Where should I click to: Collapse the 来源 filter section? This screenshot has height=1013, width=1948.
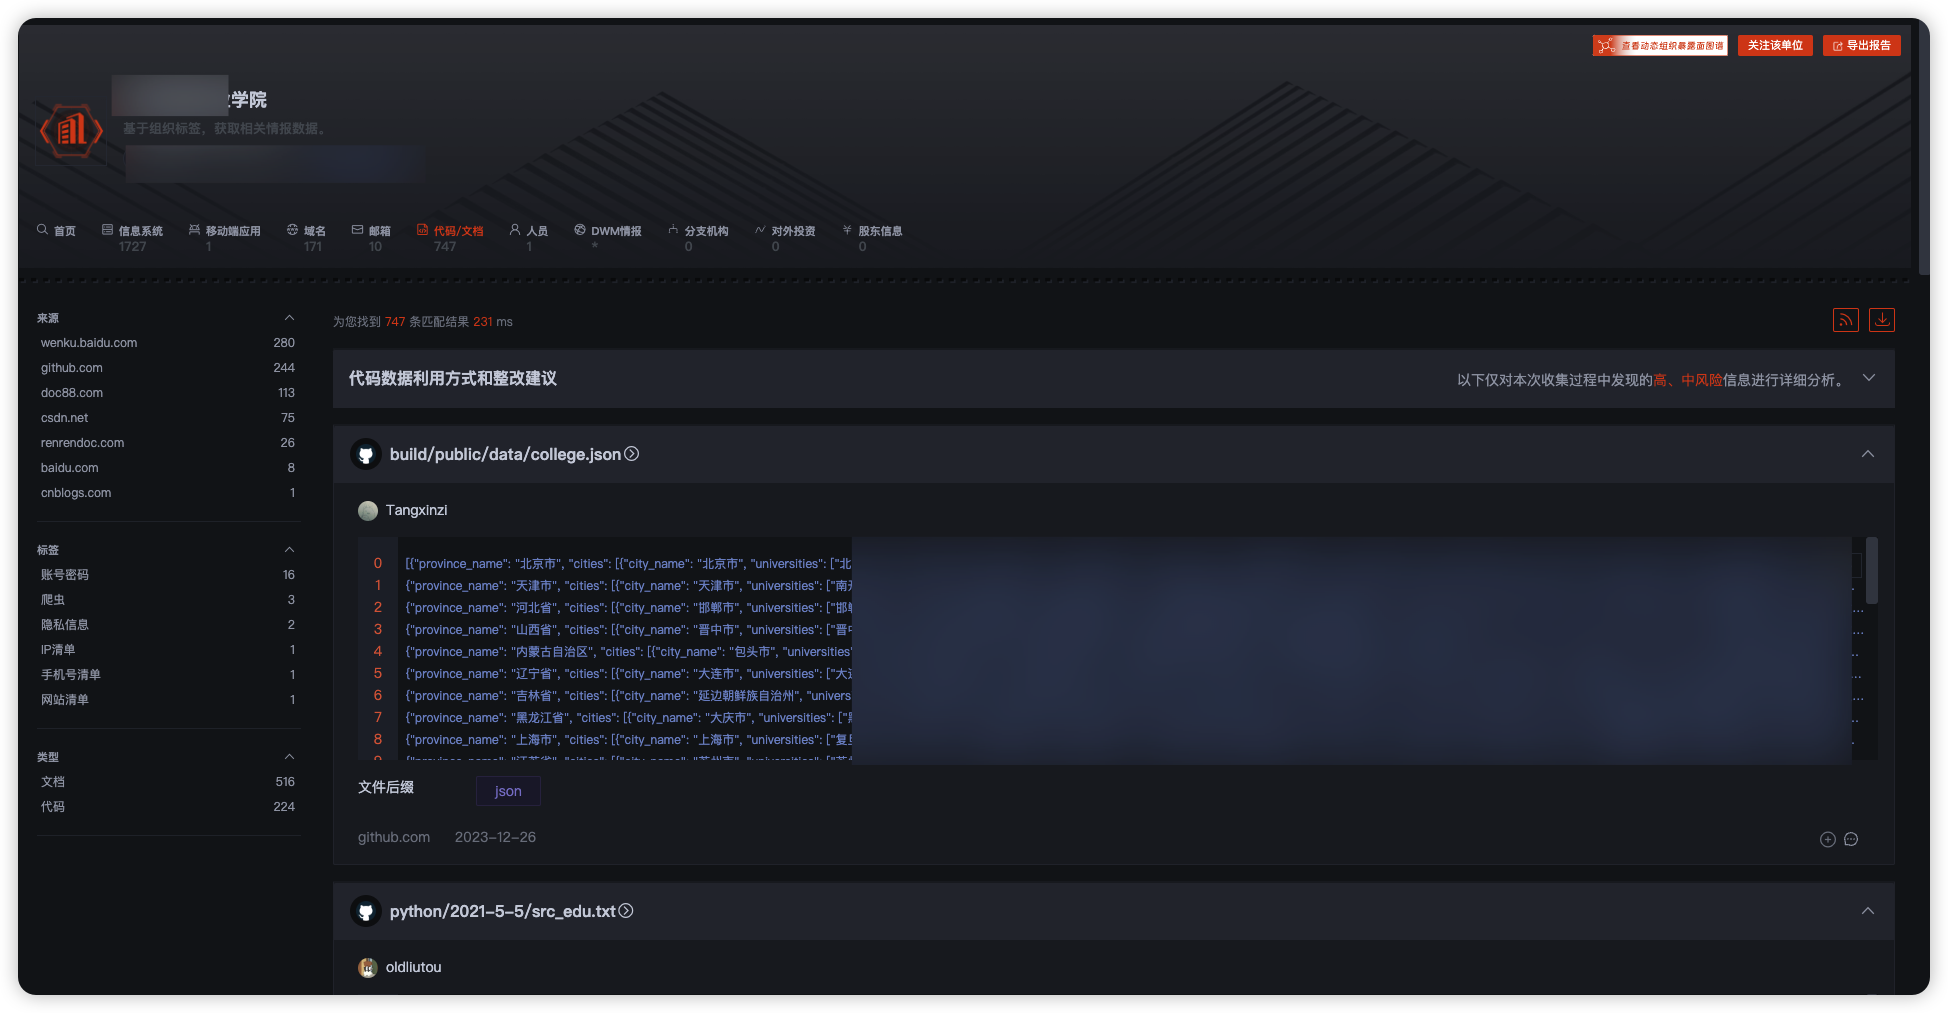pos(289,318)
